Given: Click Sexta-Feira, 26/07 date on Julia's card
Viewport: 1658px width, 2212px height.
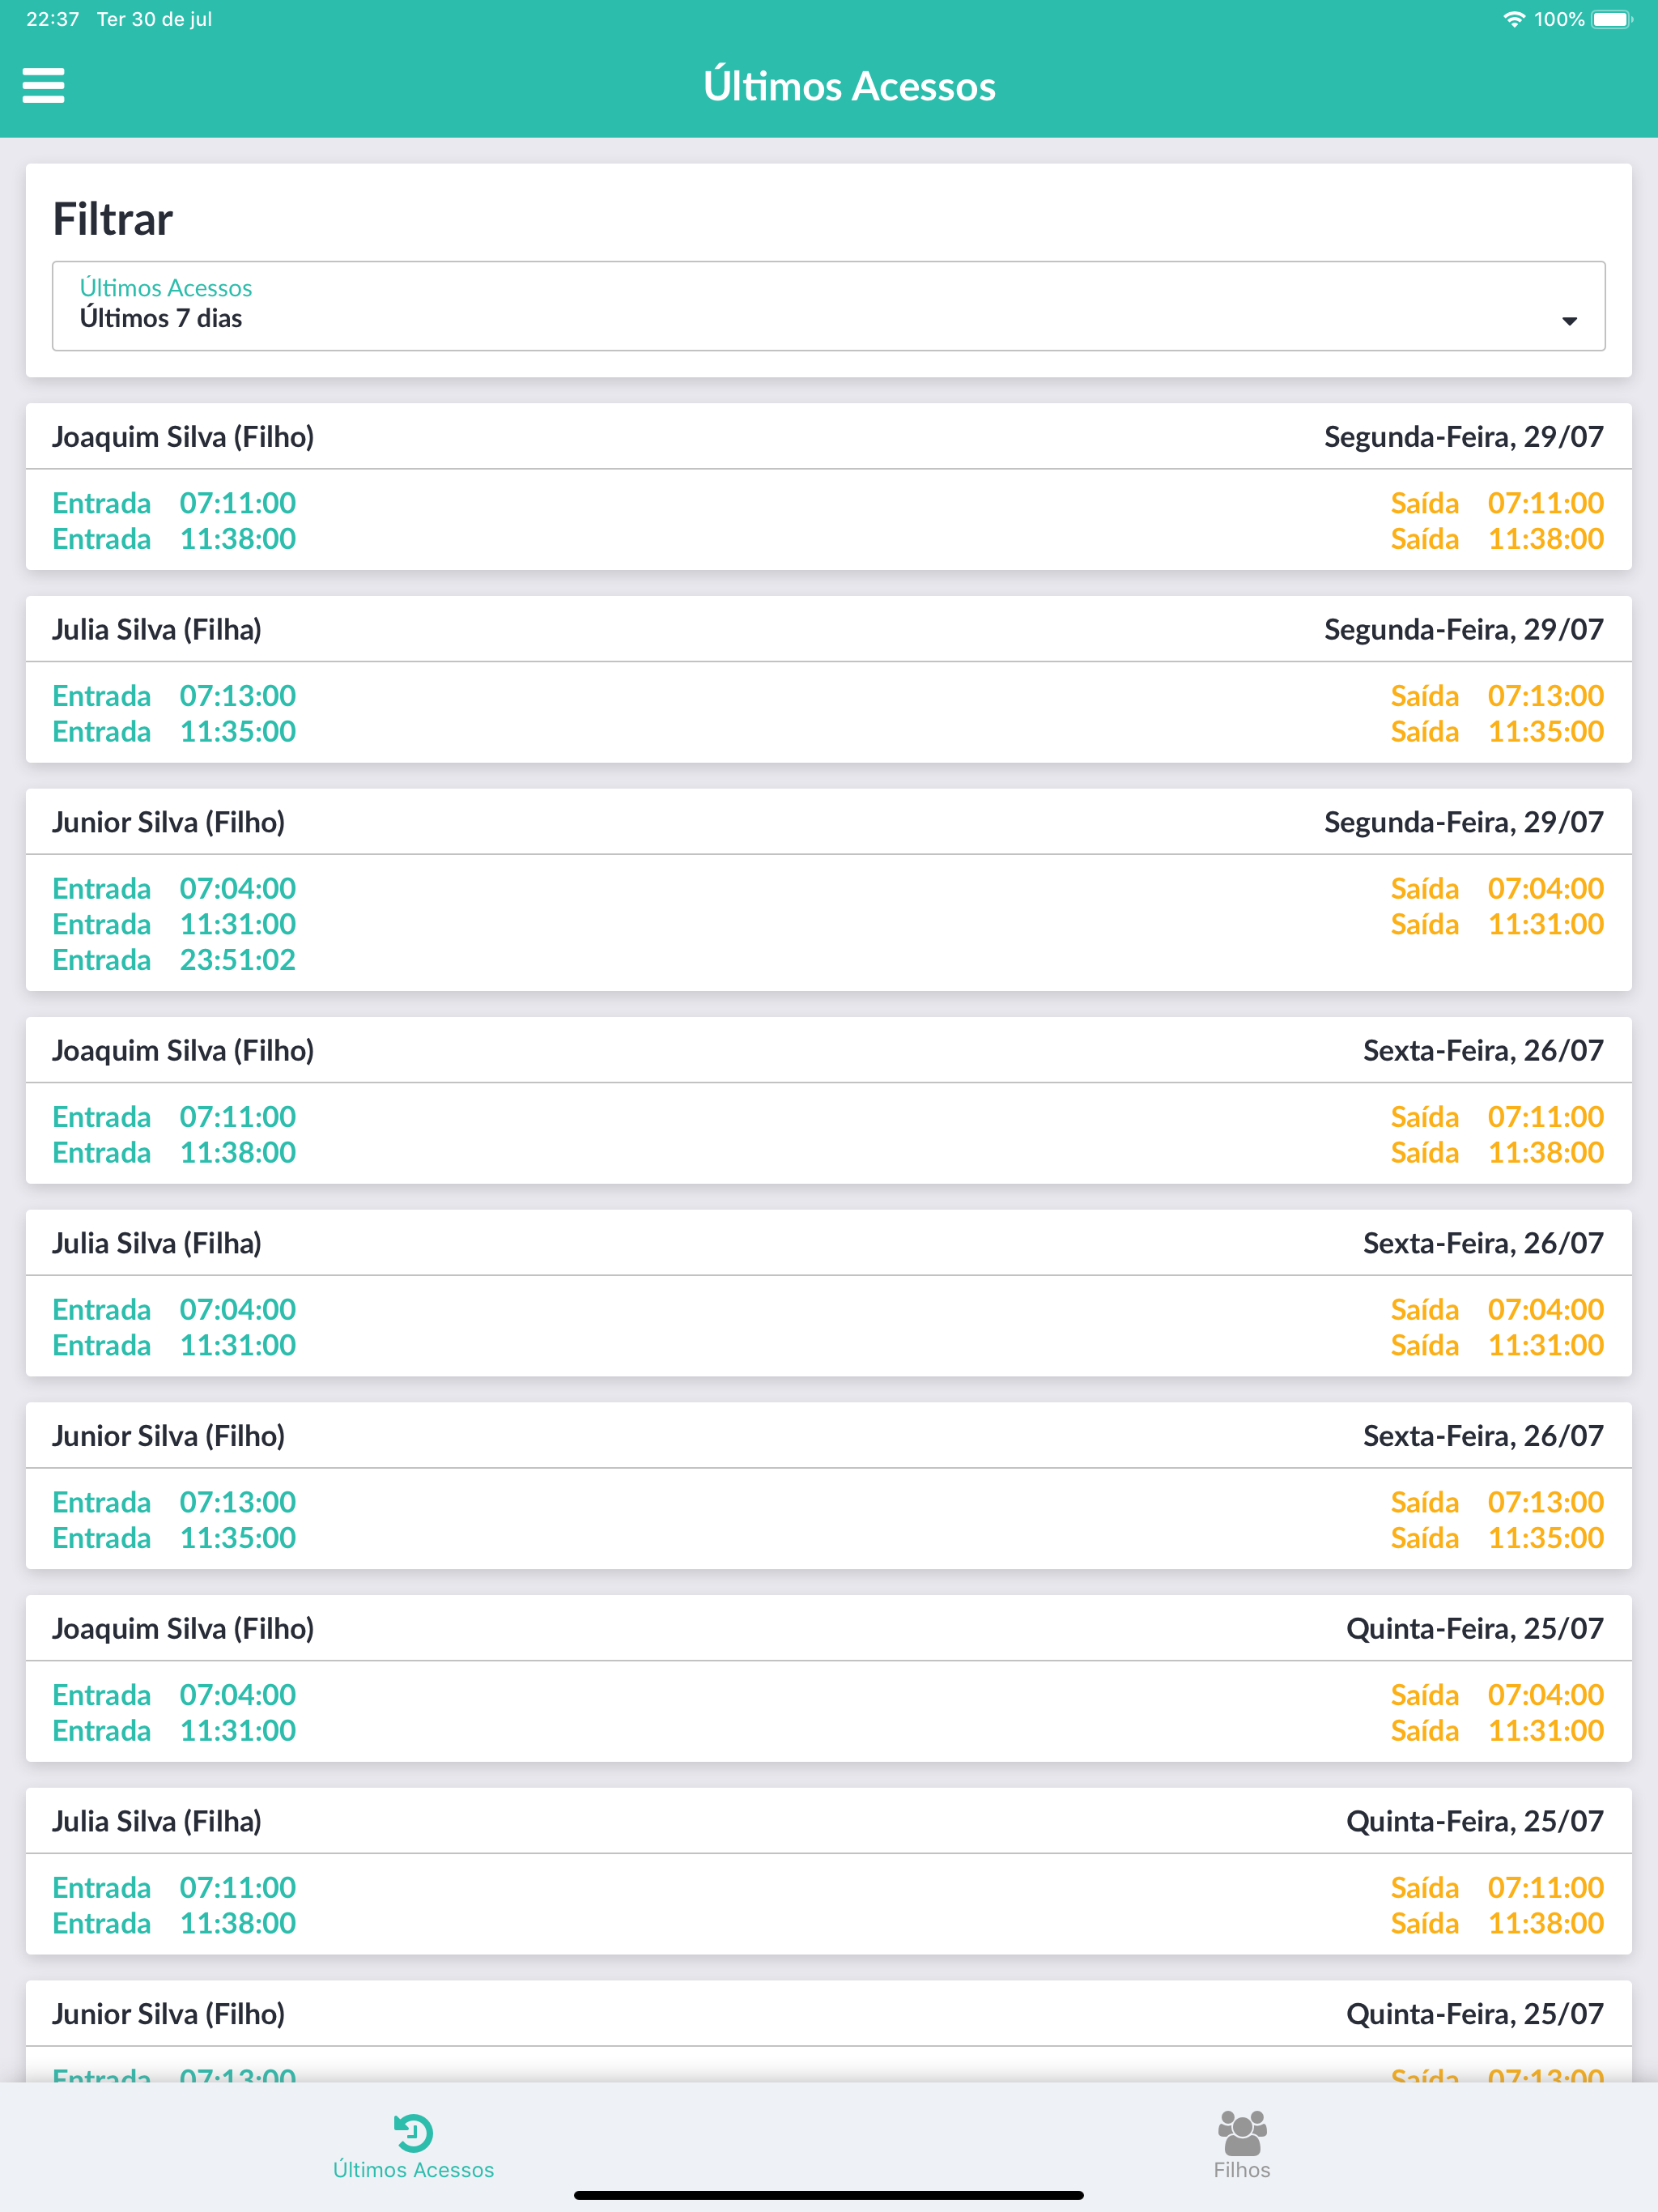Looking at the screenshot, I should (1483, 1243).
